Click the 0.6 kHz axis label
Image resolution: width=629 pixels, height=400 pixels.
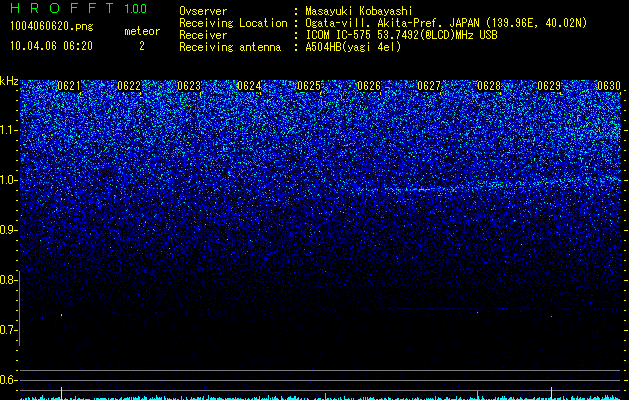pos(8,380)
